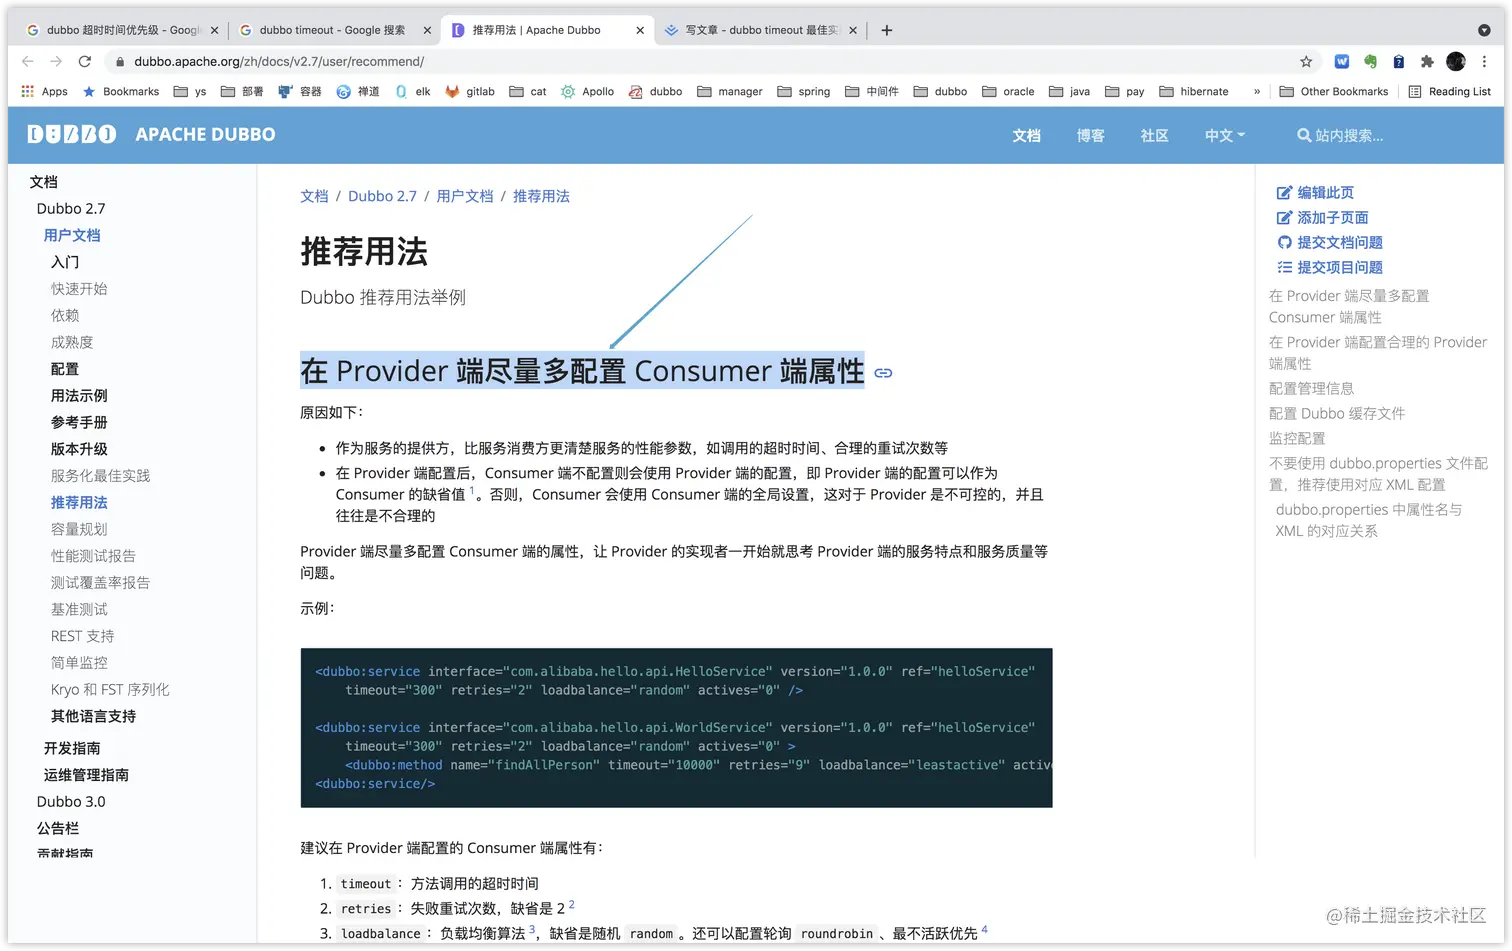The height and width of the screenshot is (951, 1512).
Task: Click the address bar URL
Action: (279, 61)
